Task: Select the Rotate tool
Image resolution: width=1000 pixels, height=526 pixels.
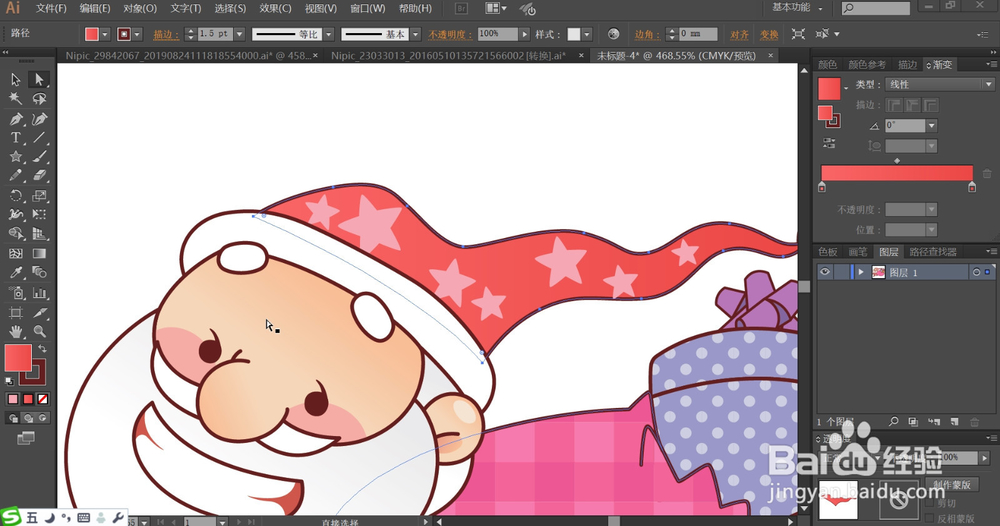Action: pos(16,196)
